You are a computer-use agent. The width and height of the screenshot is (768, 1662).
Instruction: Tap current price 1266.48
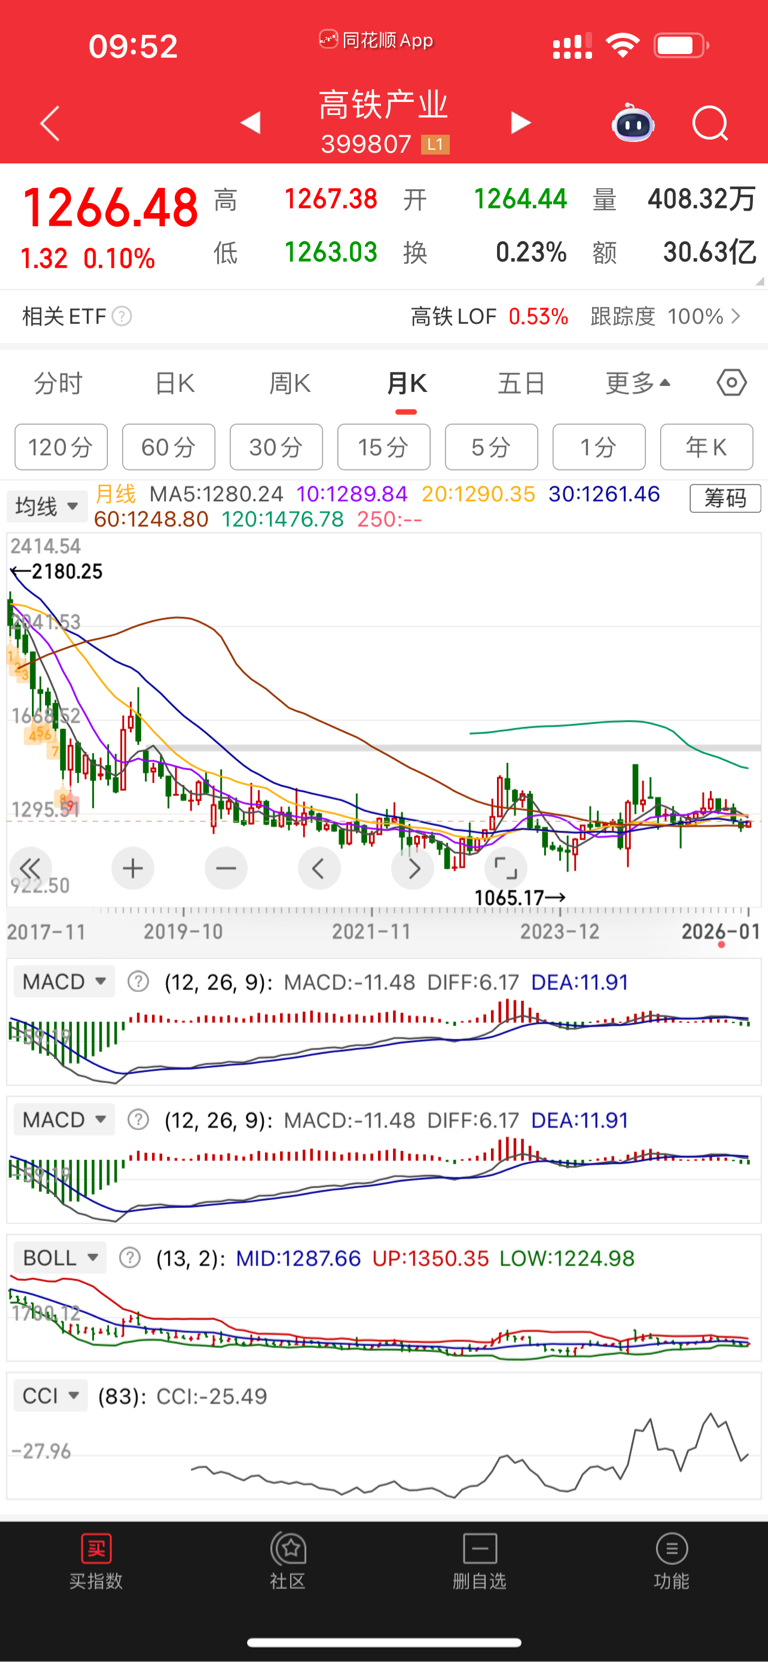110,208
